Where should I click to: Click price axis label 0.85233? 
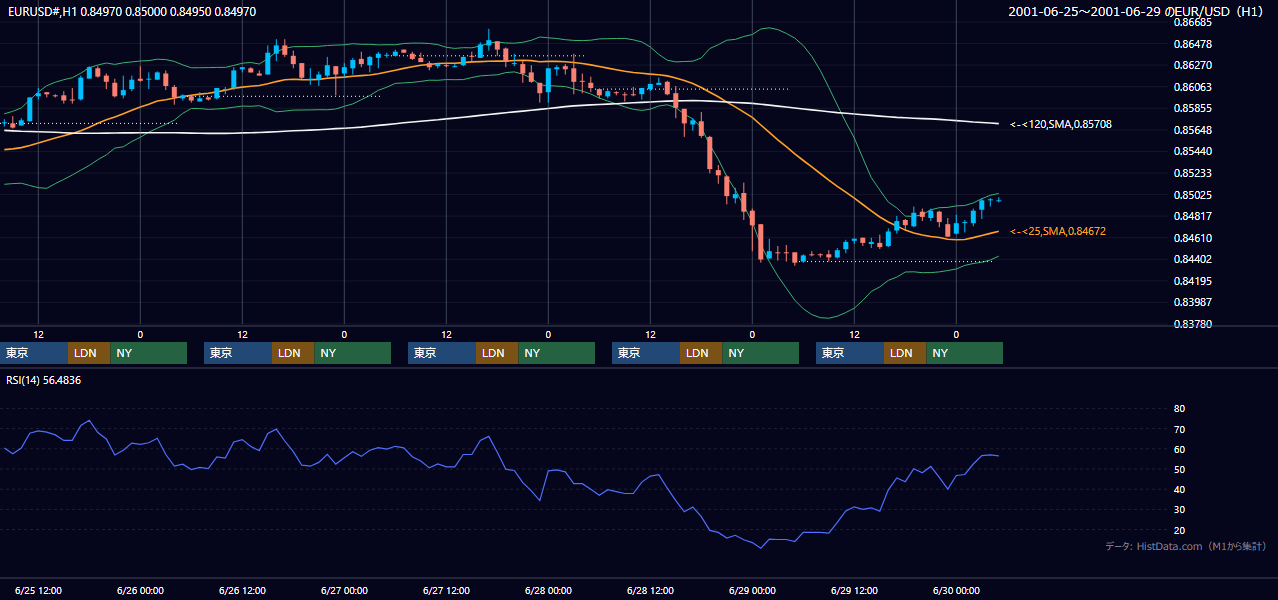coord(1192,173)
